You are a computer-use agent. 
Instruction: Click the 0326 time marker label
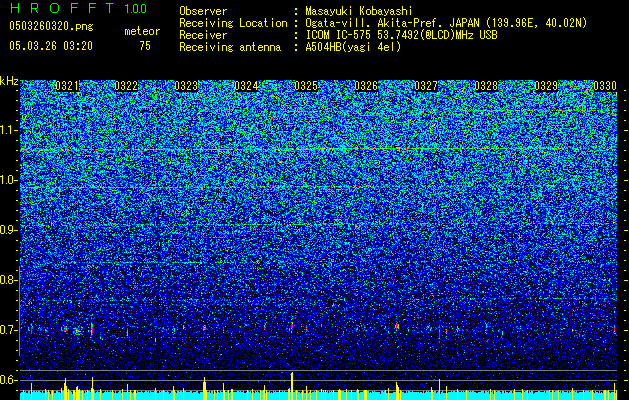tap(366, 86)
